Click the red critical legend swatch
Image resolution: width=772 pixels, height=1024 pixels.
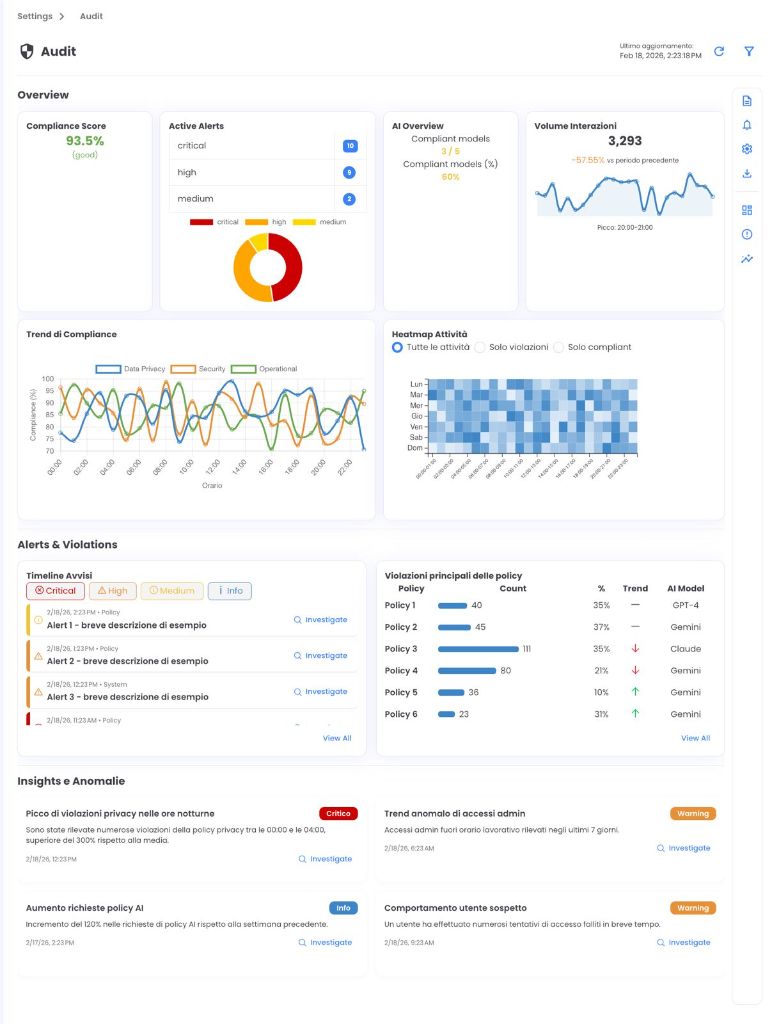(201, 222)
